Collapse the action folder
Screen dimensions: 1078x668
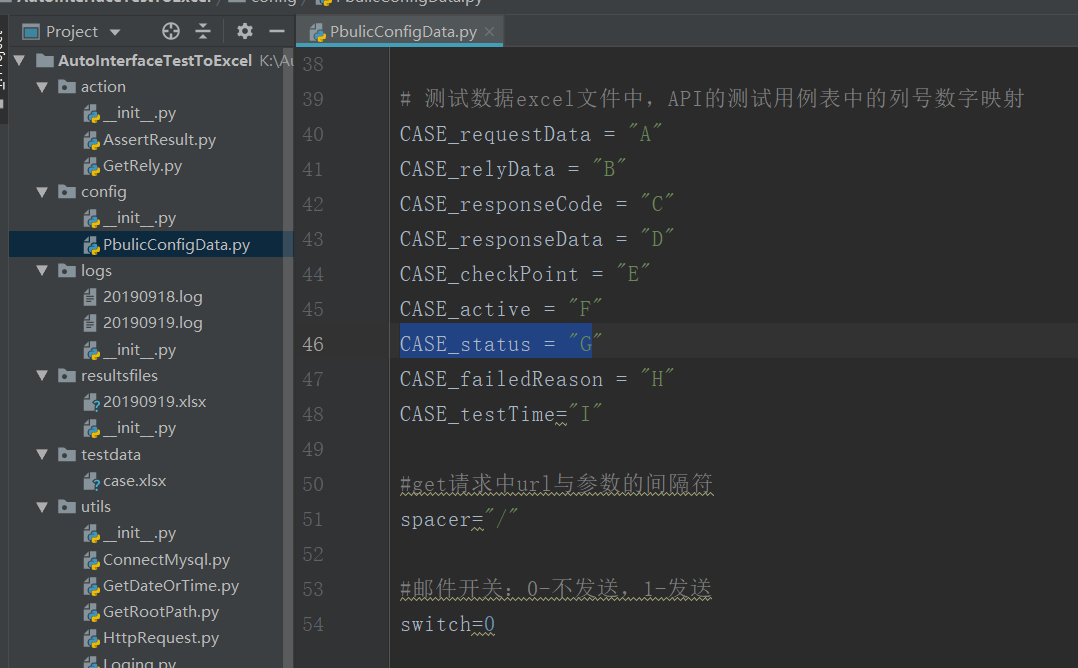tap(42, 87)
